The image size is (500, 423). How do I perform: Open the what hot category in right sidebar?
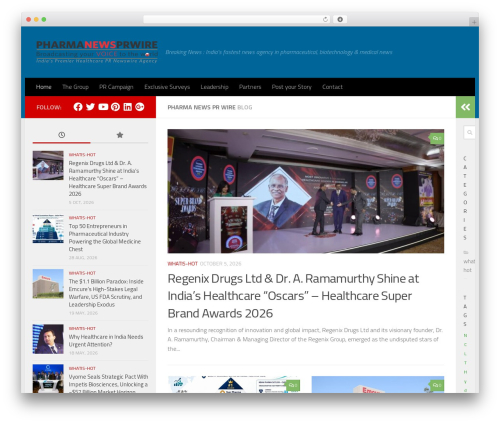pyautogui.click(x=469, y=266)
